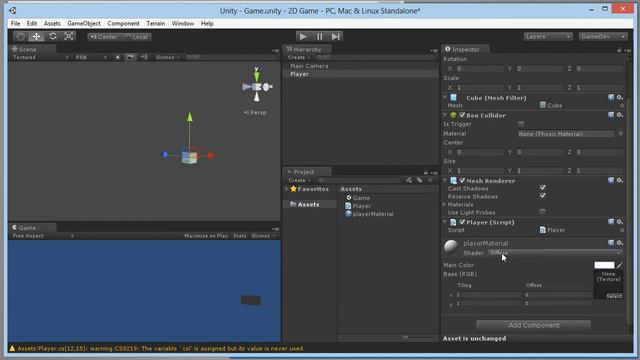Screen dimensions: 640x360
Task: Disable the Mesh Renderer component
Action: [462, 180]
